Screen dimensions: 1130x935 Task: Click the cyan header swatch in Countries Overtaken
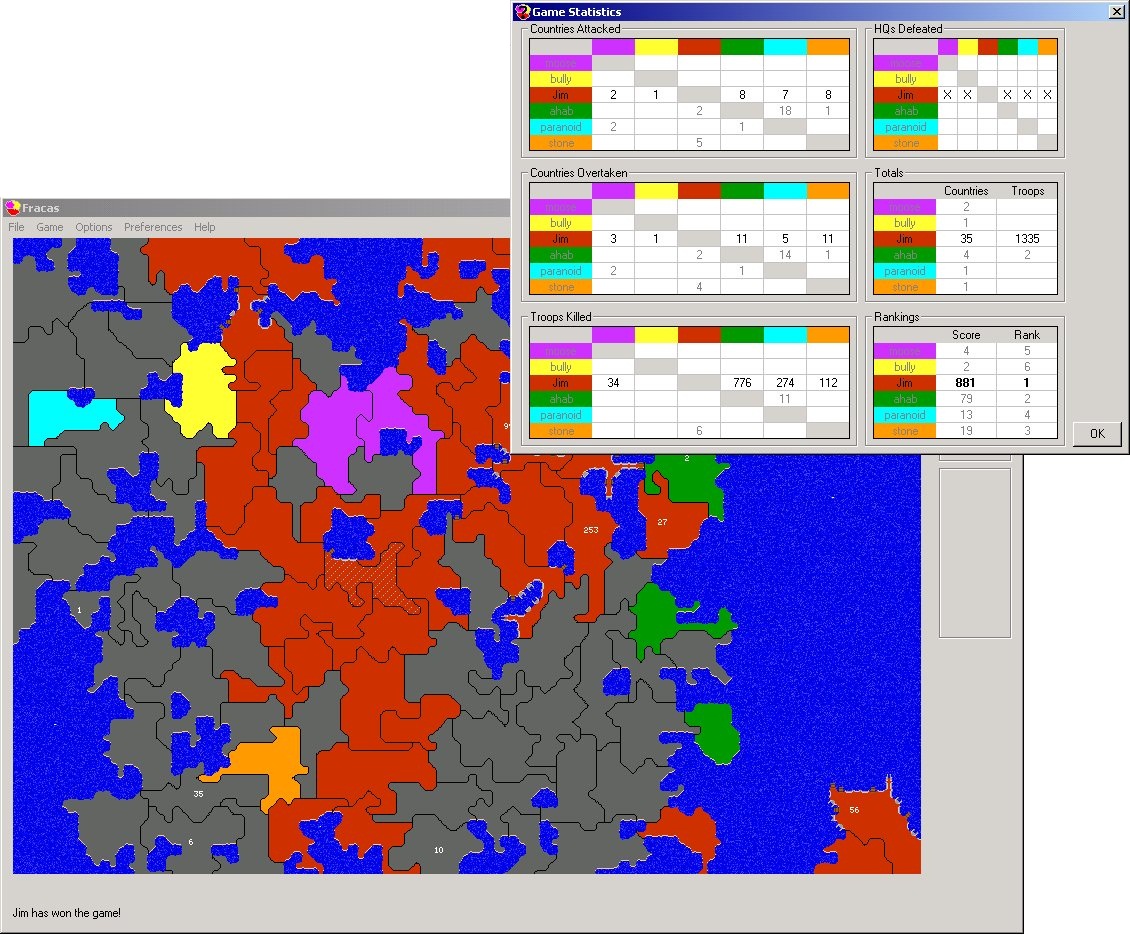click(x=785, y=191)
